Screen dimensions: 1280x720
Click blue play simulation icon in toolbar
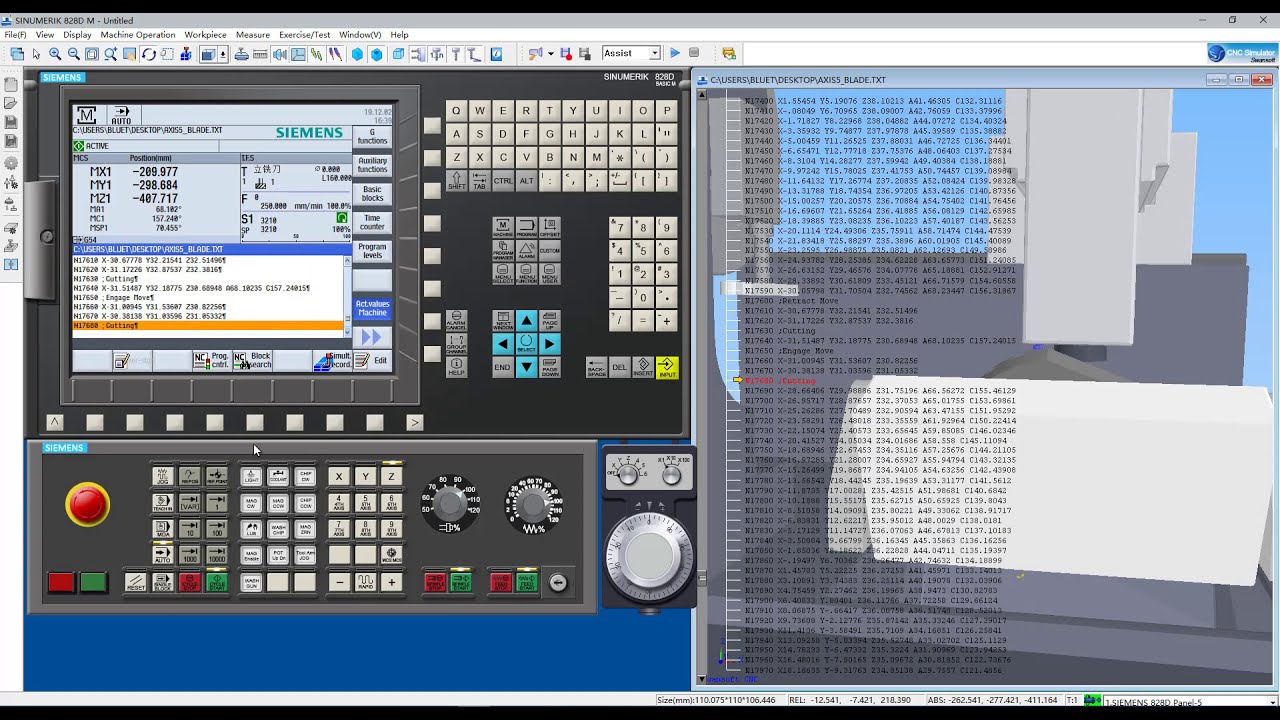point(675,53)
